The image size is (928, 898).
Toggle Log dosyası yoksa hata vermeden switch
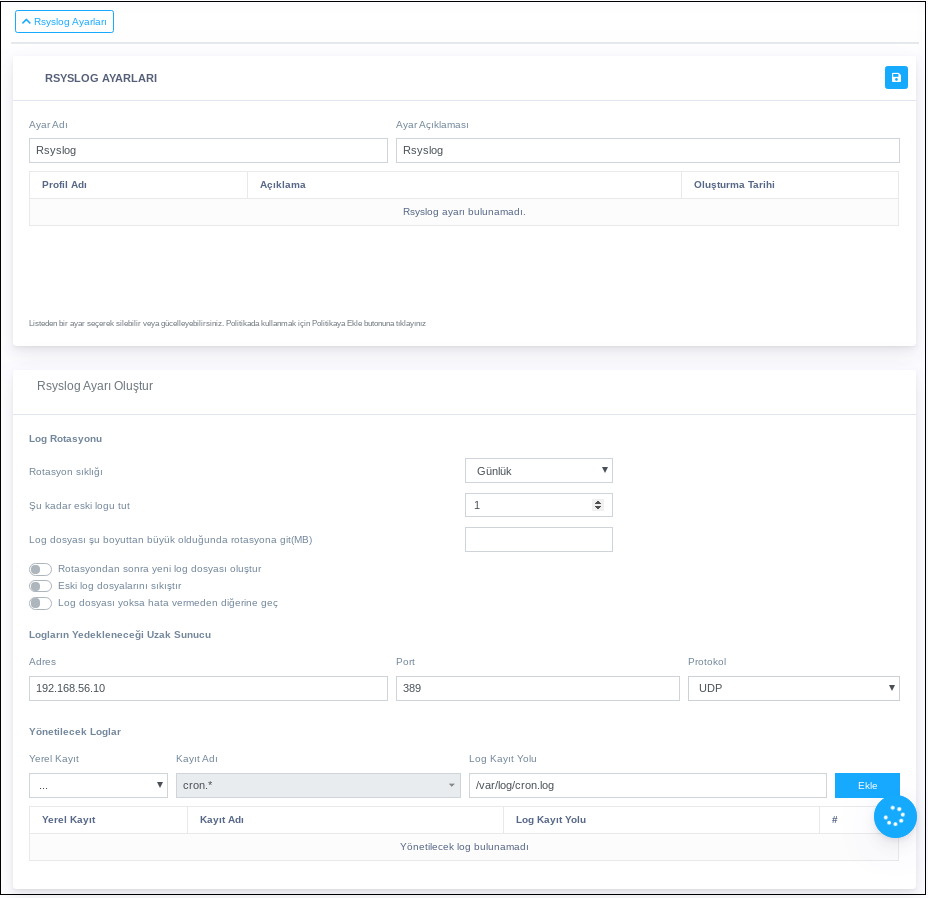pos(40,603)
